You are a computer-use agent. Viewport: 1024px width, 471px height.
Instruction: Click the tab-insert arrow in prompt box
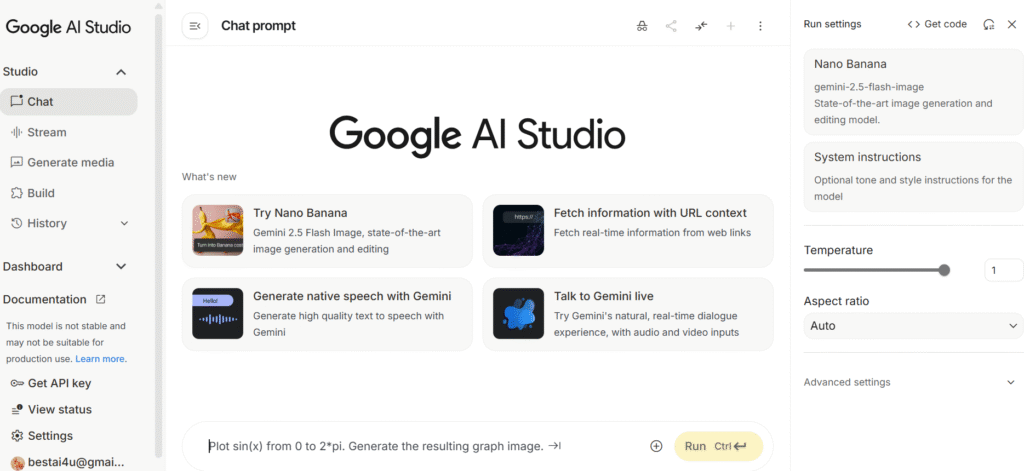tap(554, 446)
